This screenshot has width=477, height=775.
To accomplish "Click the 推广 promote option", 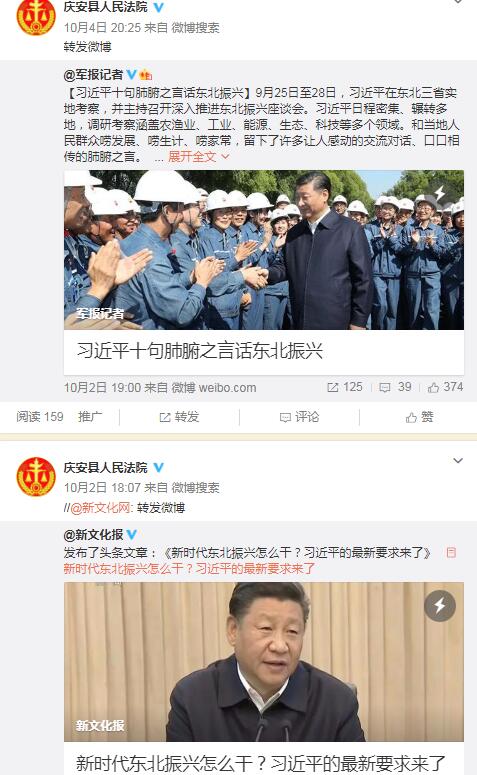I will pyautogui.click(x=90, y=417).
